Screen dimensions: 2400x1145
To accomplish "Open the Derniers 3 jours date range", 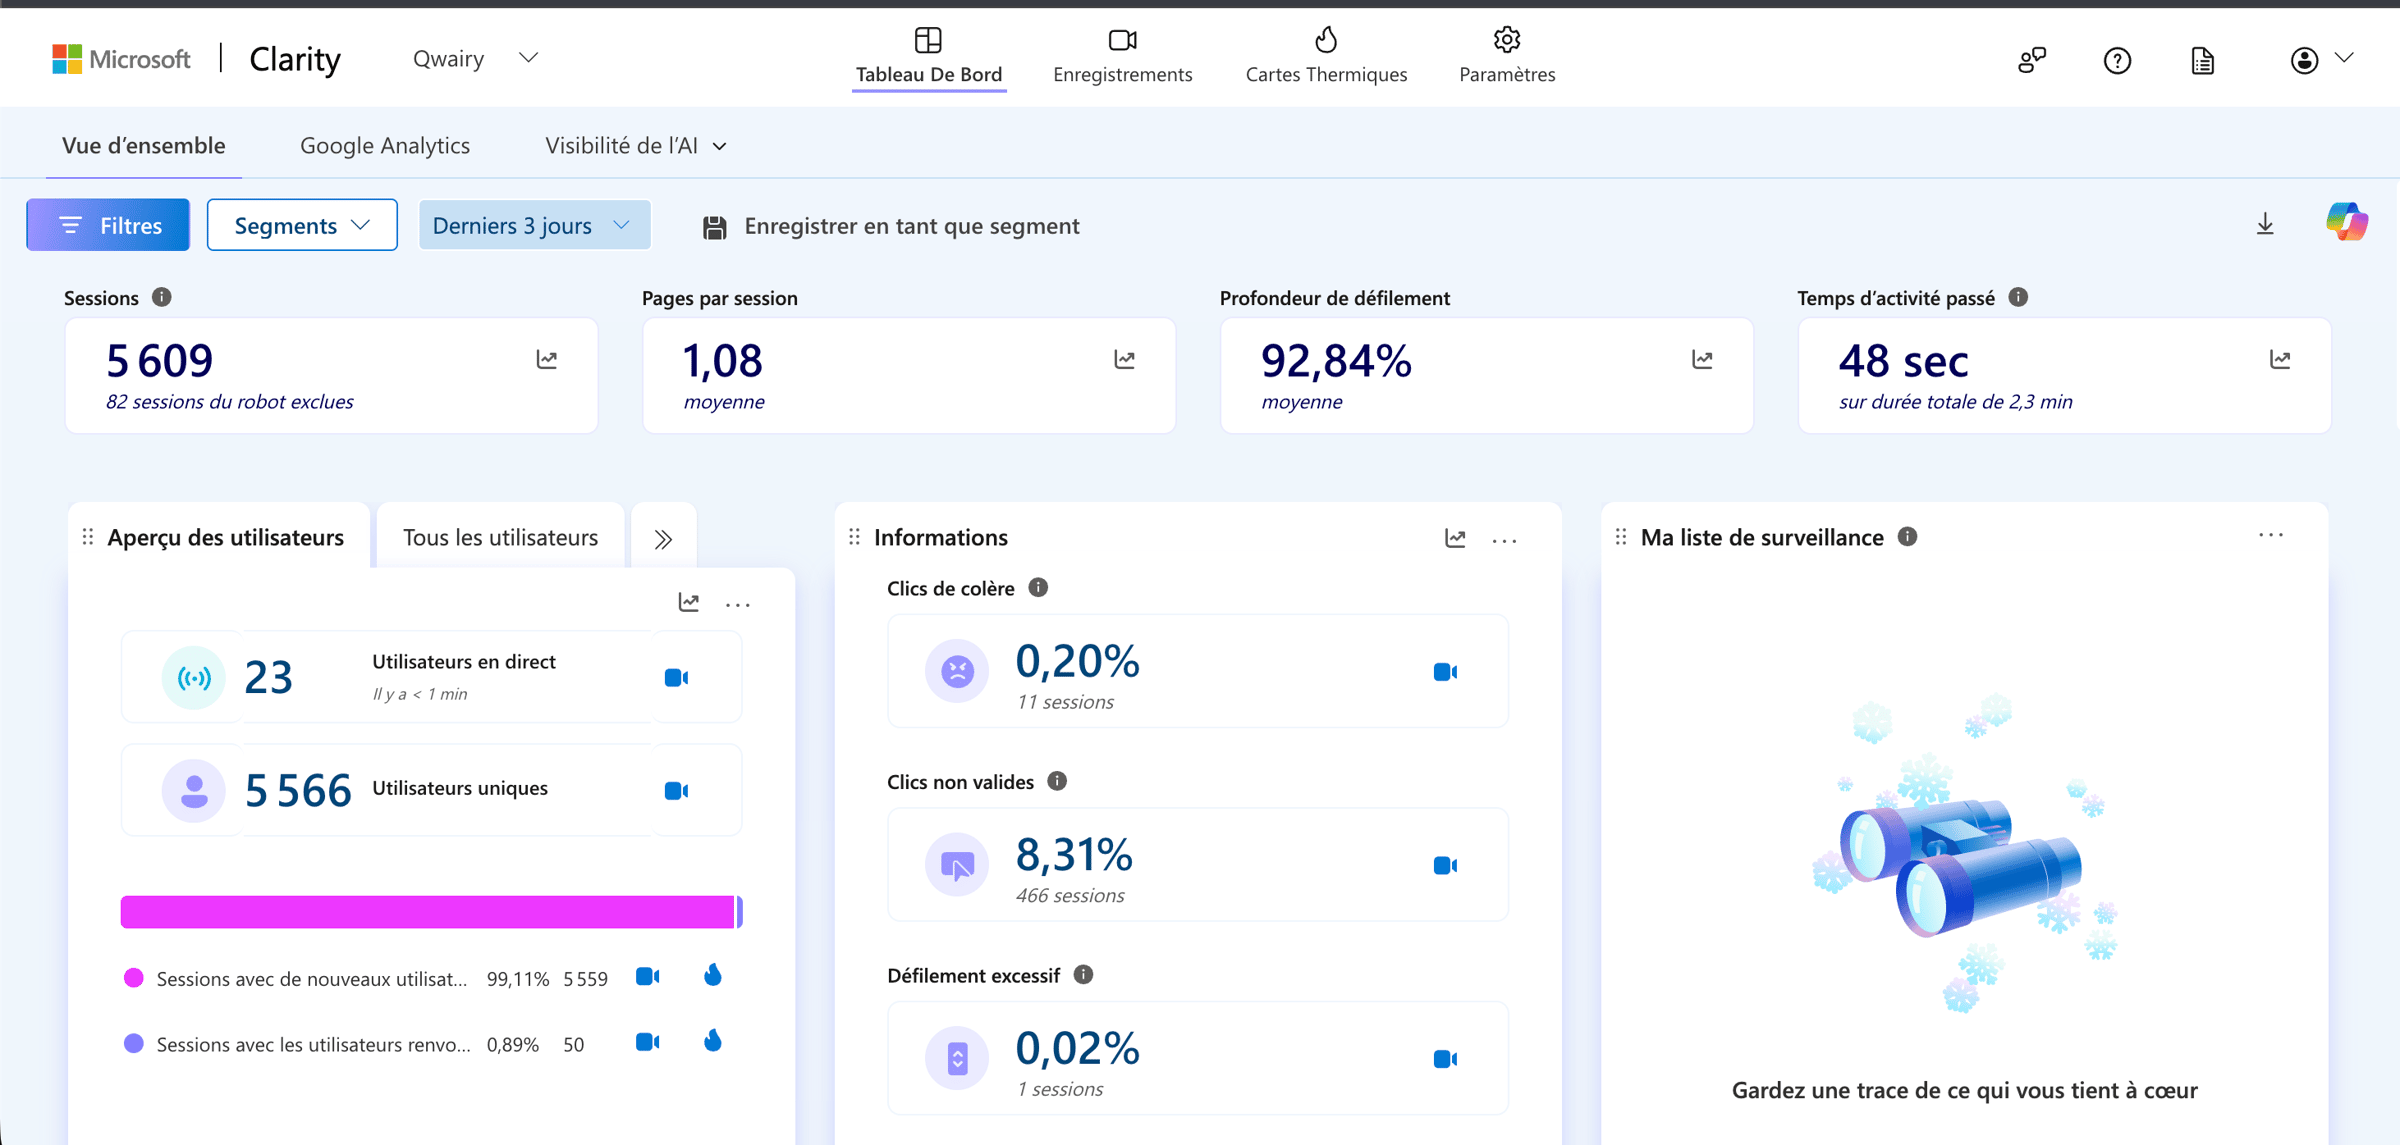I will [x=534, y=225].
